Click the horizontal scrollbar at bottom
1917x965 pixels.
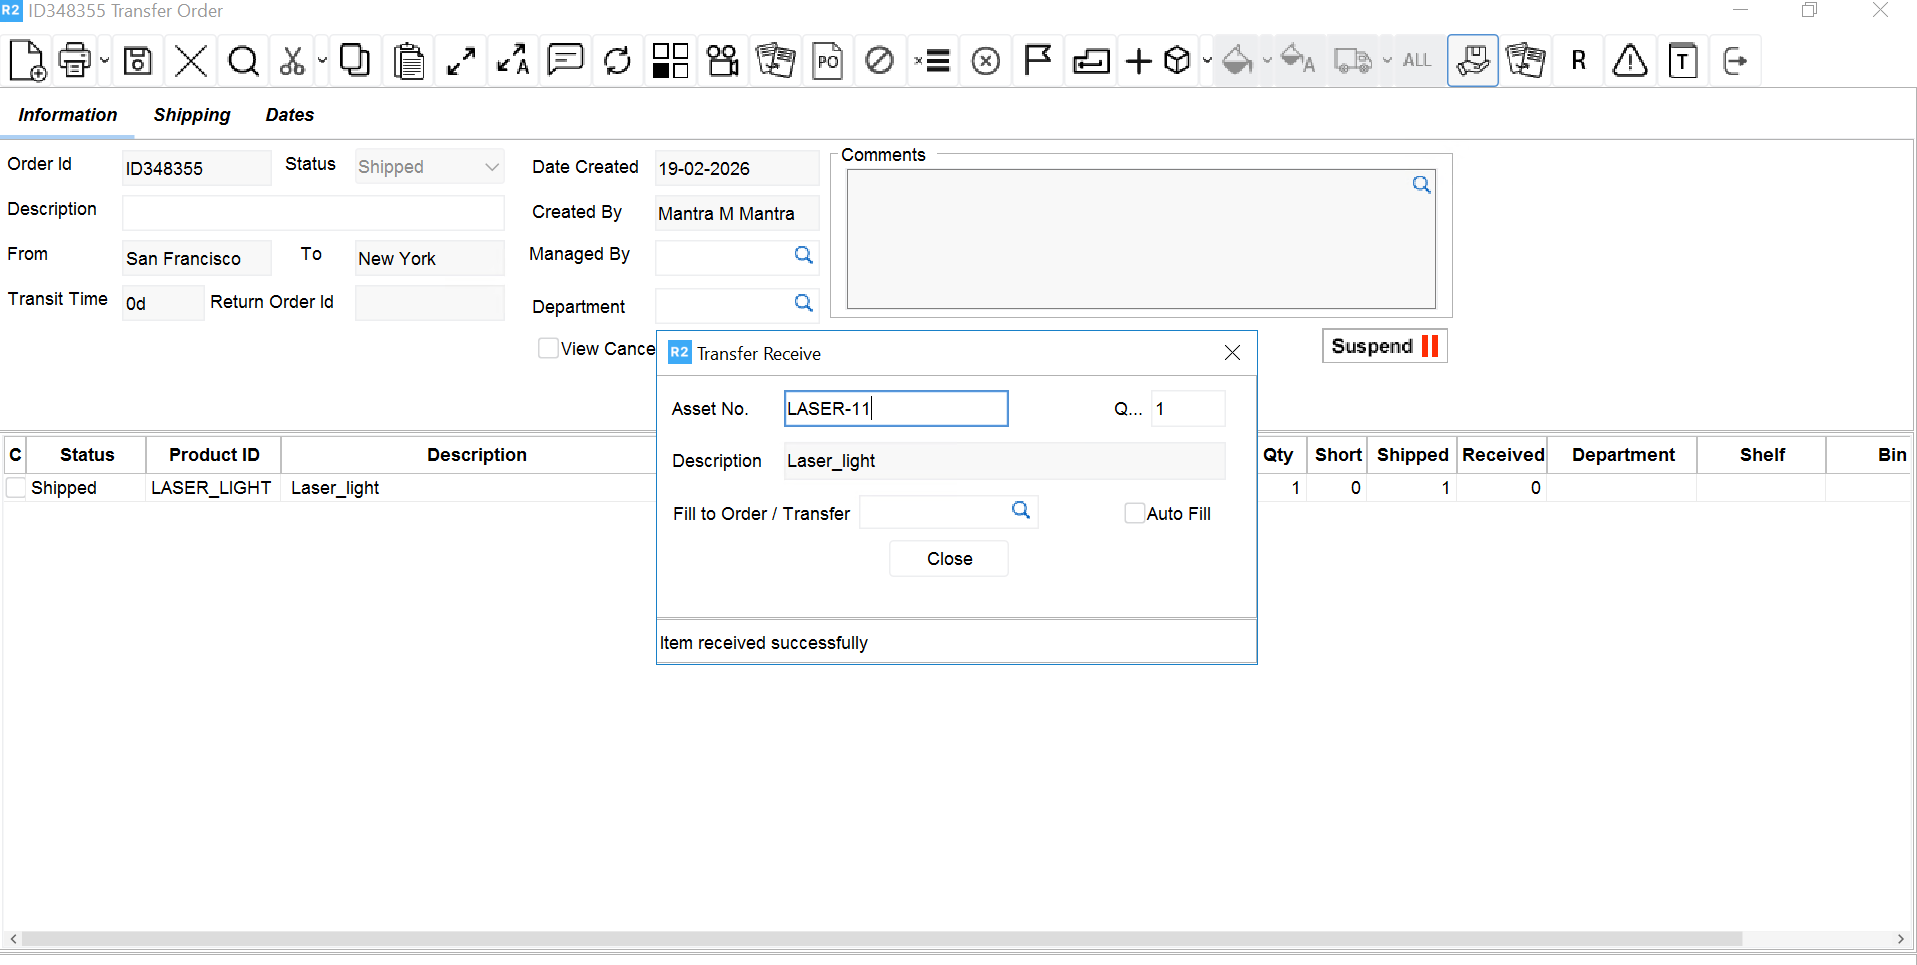880,939
